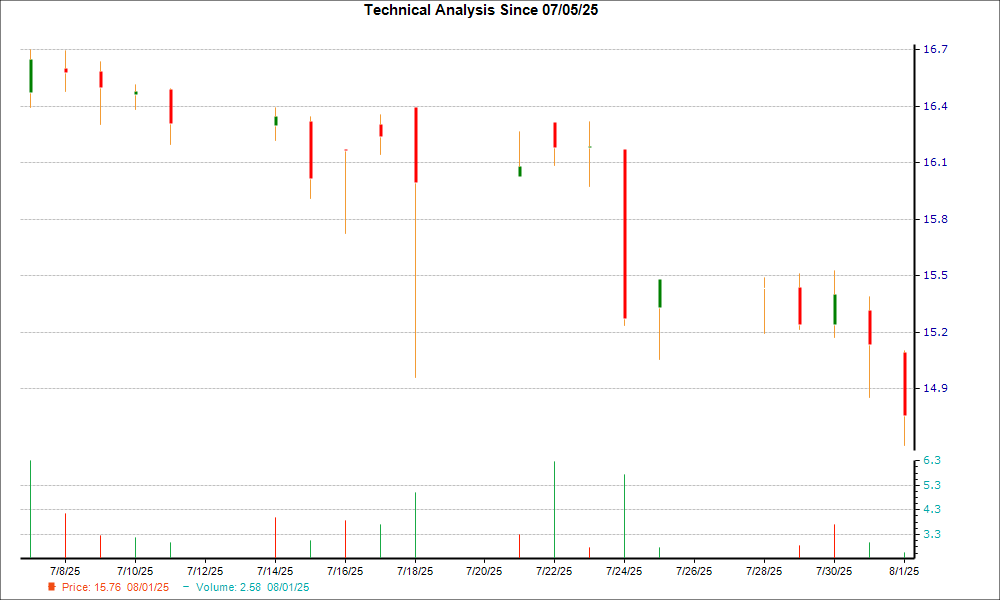Select the red candlestick on 7/22/25
This screenshot has height=600, width=1000.
[555, 135]
